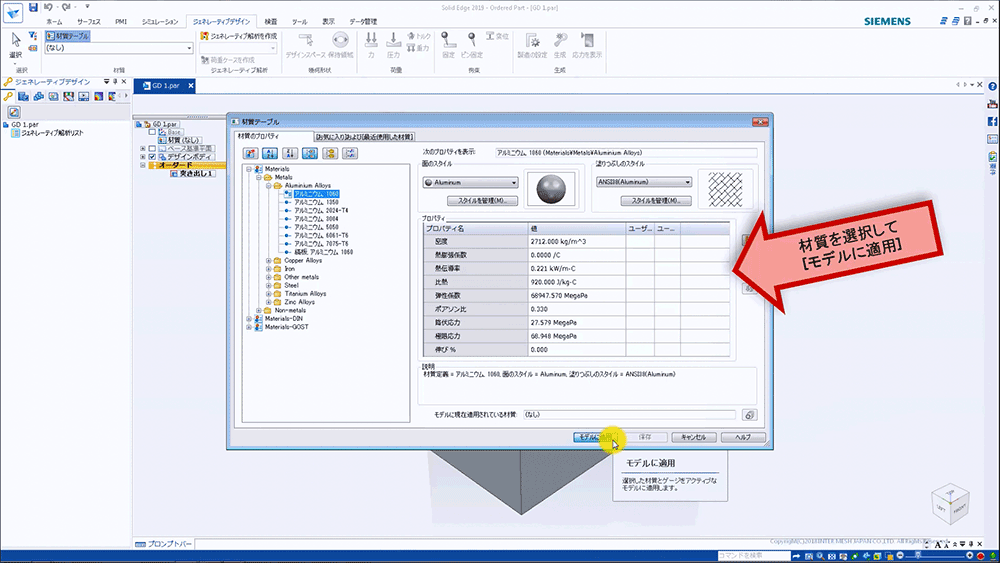Click the 製造の設定 icon
This screenshot has height=563, width=1000.
pyautogui.click(x=533, y=45)
